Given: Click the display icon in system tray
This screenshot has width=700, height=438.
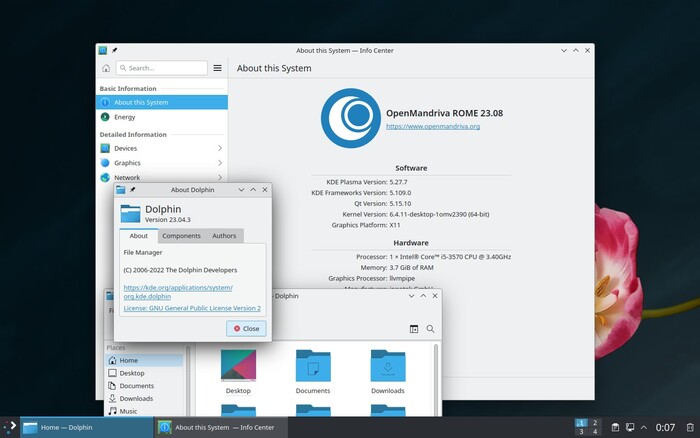Looking at the screenshot, I should (630, 427).
